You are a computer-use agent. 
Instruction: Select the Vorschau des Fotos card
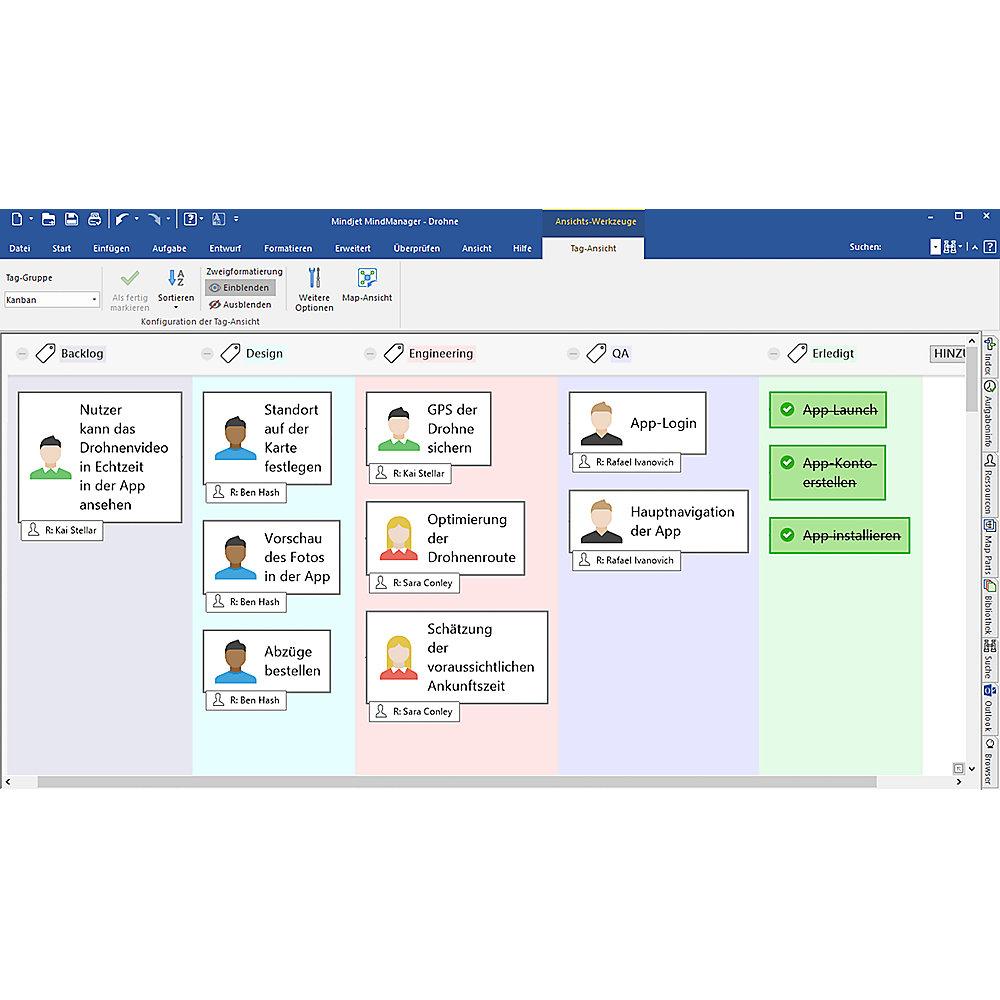[272, 557]
